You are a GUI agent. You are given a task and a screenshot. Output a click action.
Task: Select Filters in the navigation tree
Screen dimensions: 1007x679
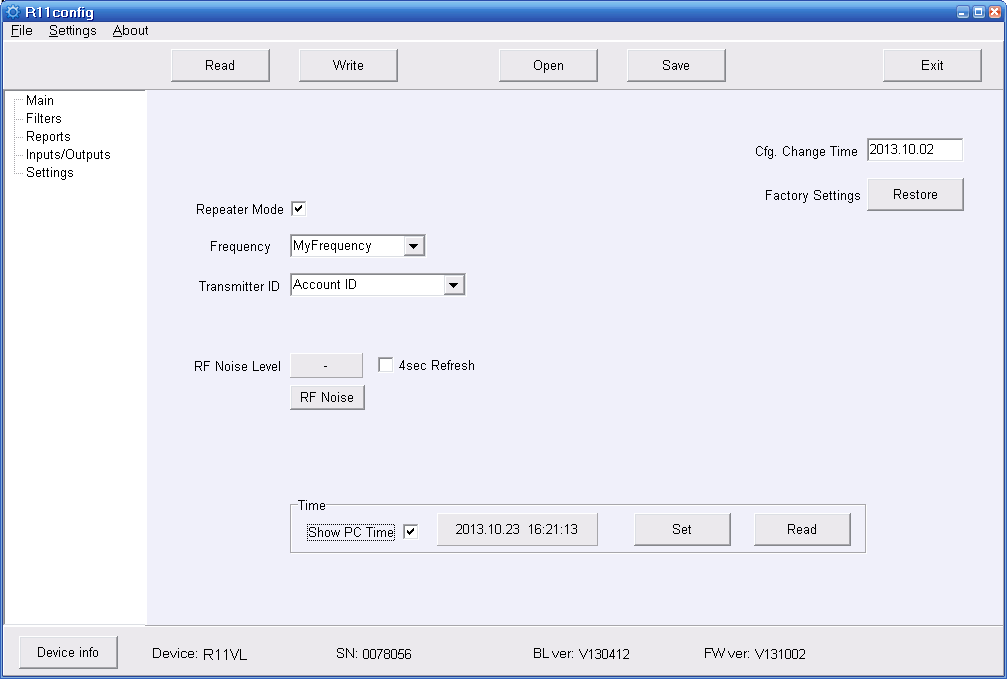44,118
